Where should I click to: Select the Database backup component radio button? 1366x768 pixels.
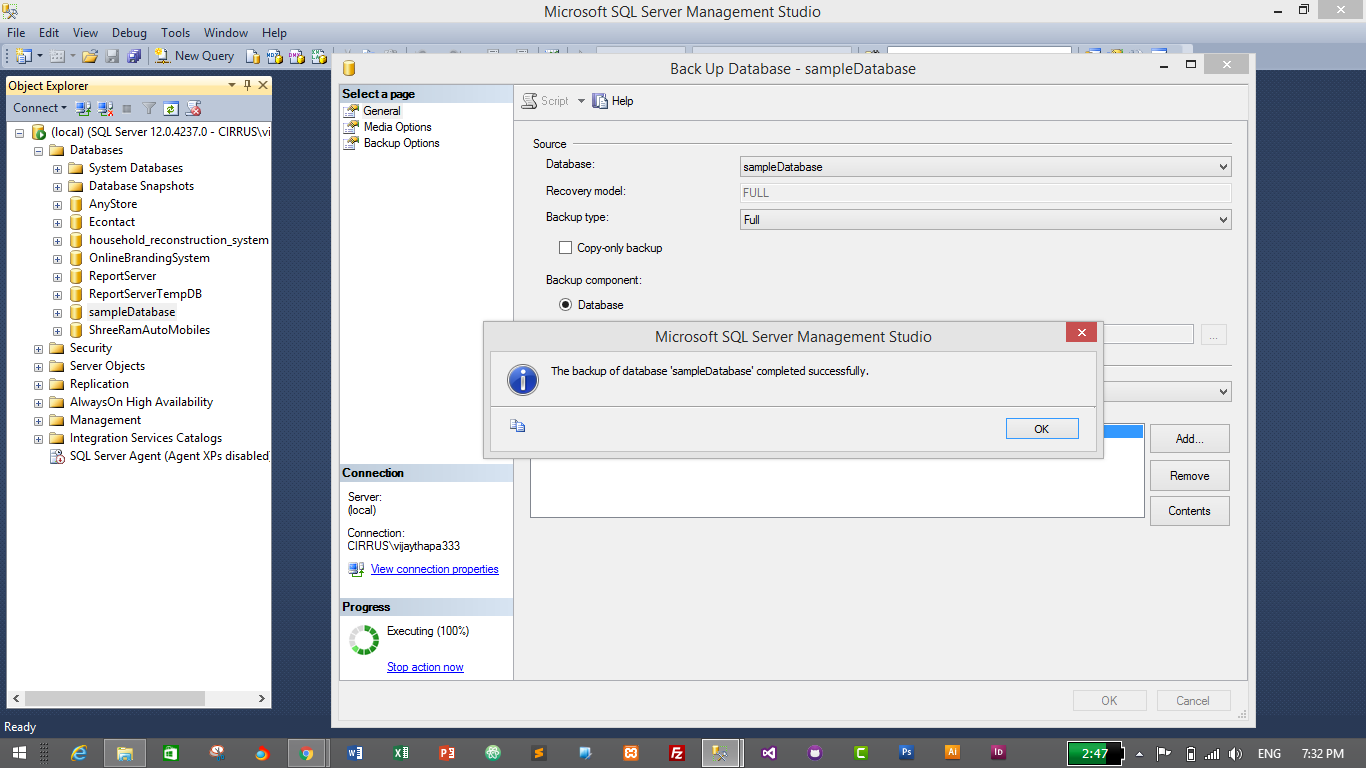coord(568,304)
